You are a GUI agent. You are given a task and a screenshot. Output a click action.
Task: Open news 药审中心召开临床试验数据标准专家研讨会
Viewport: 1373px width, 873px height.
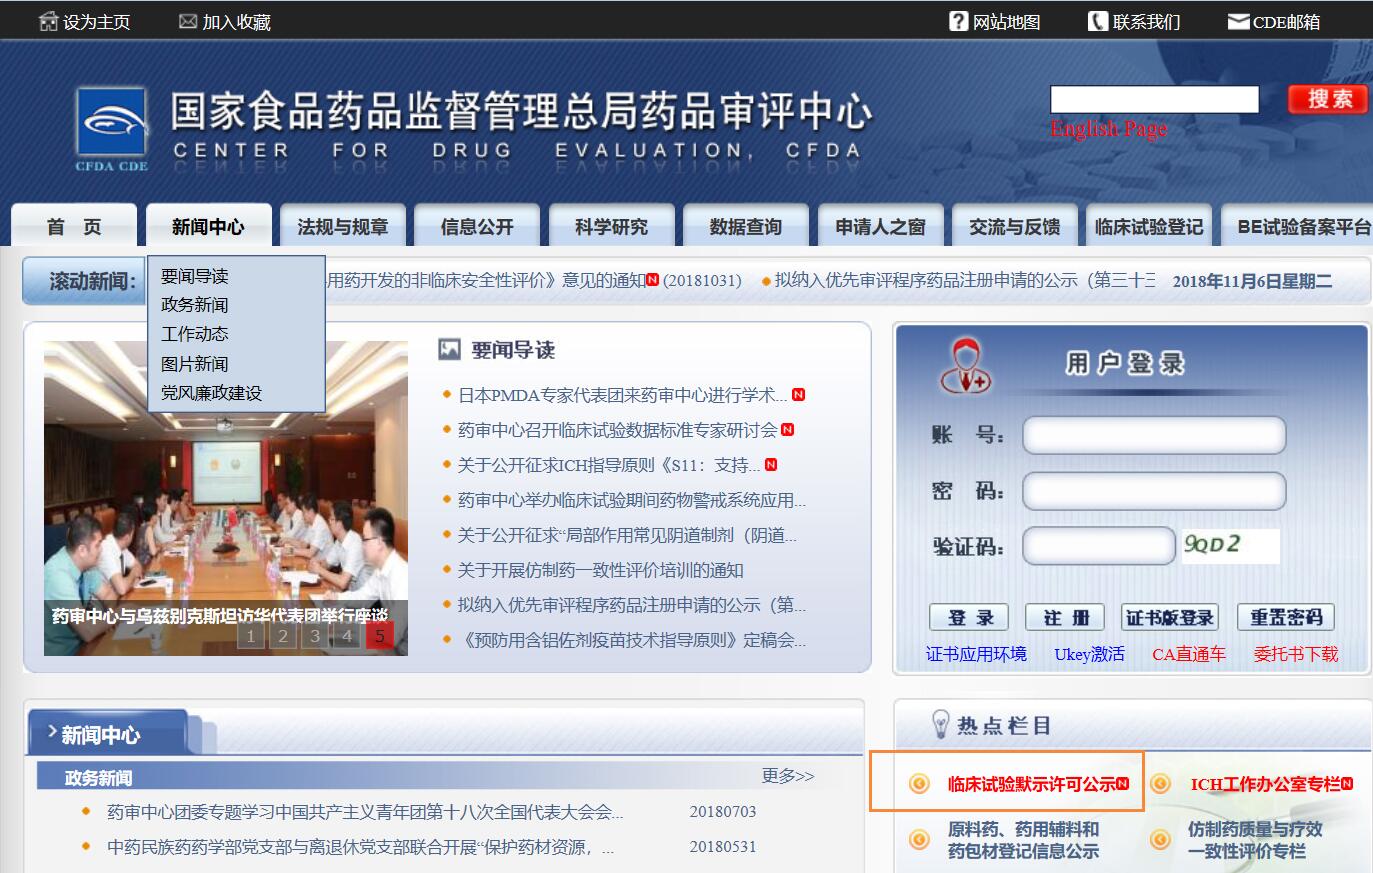point(617,430)
